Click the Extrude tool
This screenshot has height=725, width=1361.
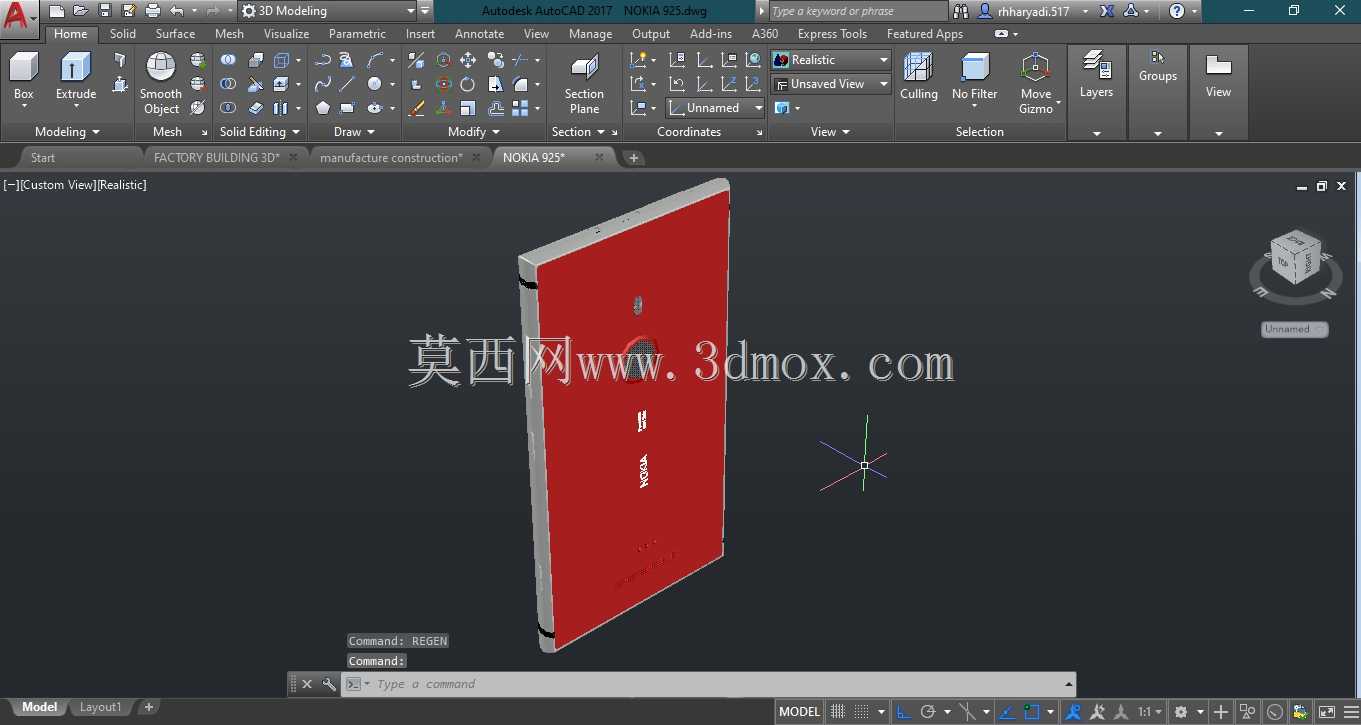coord(76,77)
